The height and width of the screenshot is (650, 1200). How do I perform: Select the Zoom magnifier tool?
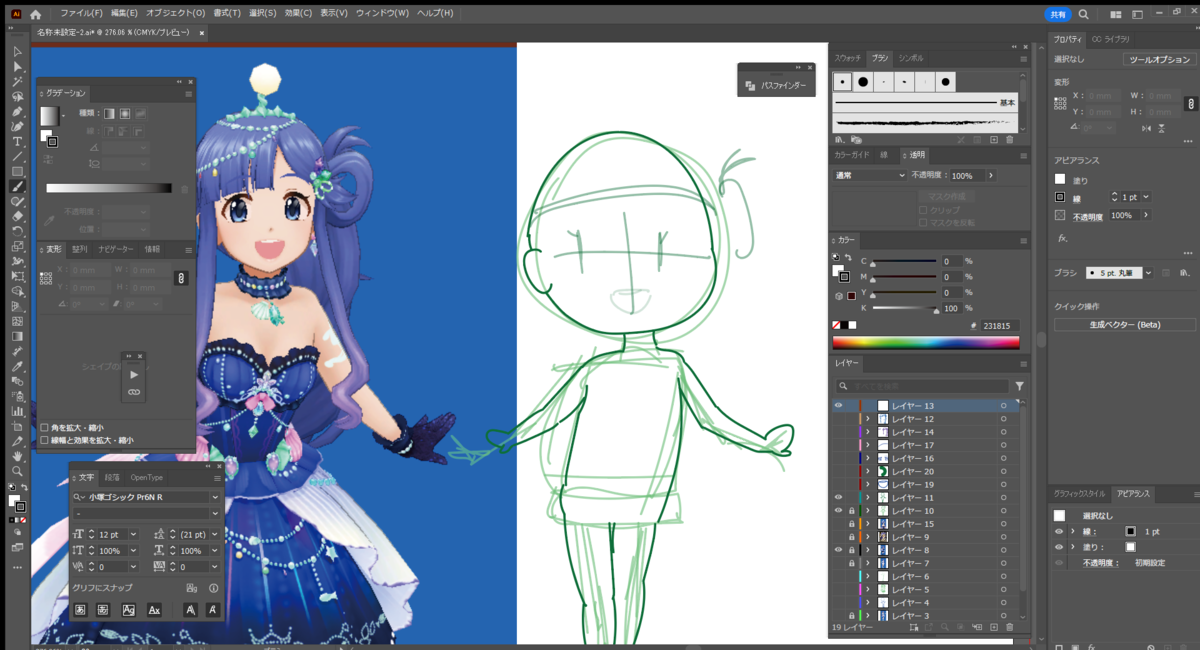18,471
